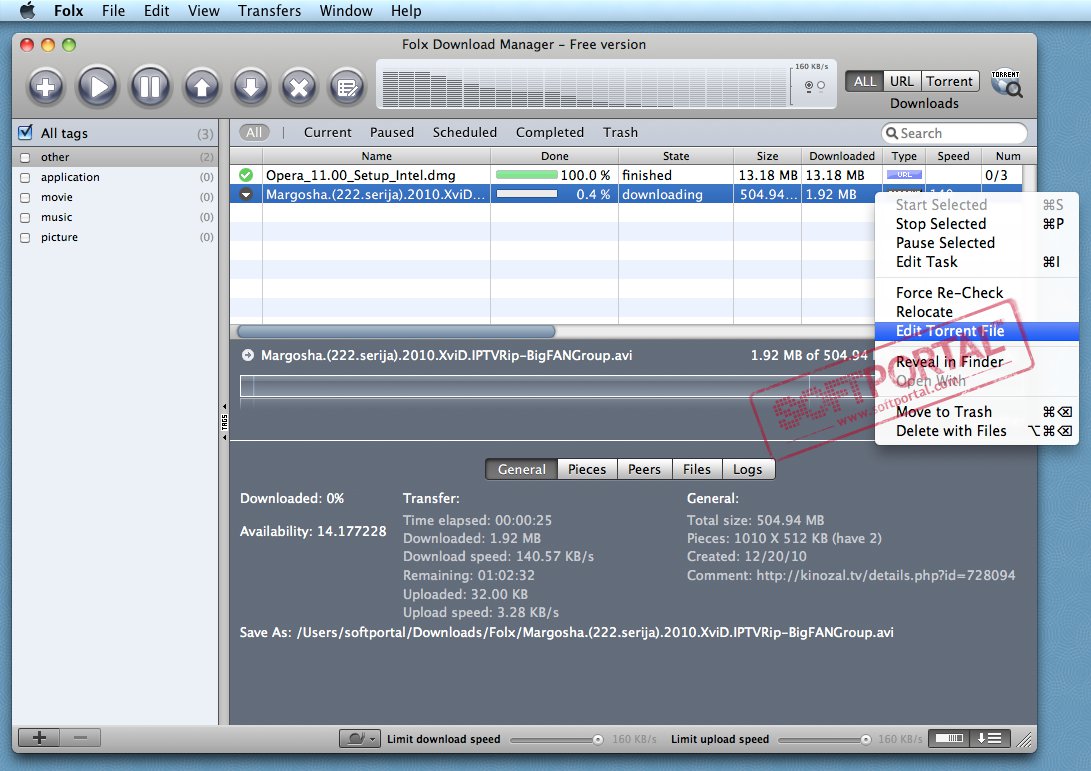
Task: Click the arrow icon beside Margosha detail title
Action: pyautogui.click(x=247, y=356)
